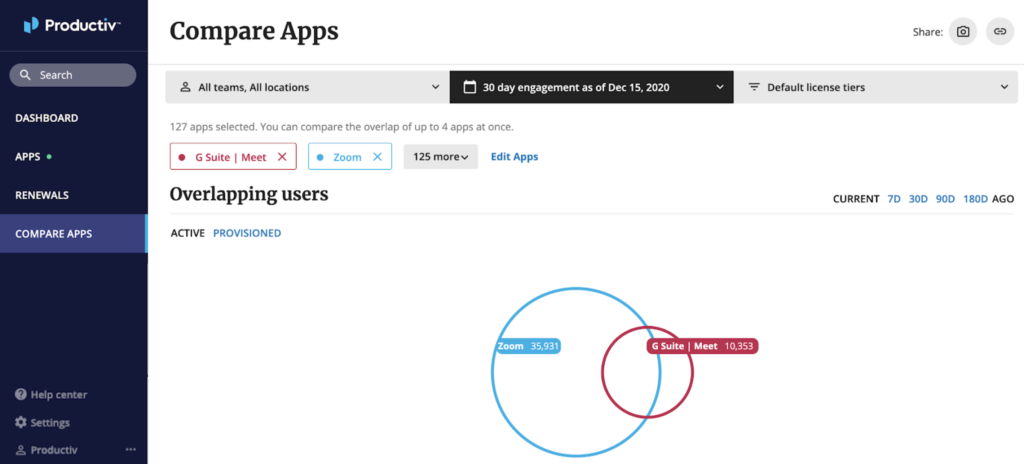Click inside the Search field
1024x464 pixels.
click(72, 75)
